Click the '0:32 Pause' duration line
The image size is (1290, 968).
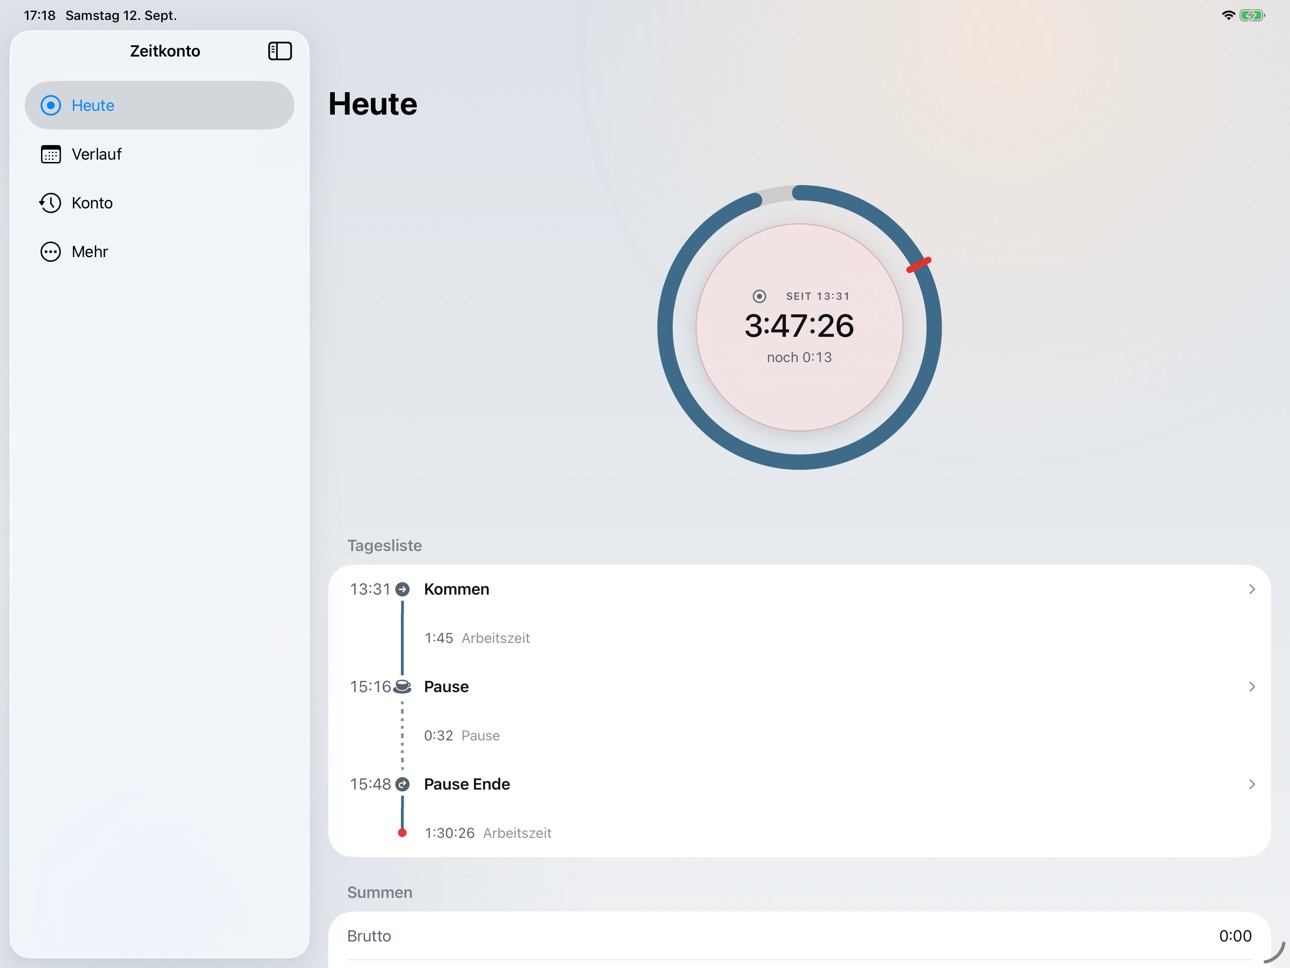pyautogui.click(x=462, y=736)
